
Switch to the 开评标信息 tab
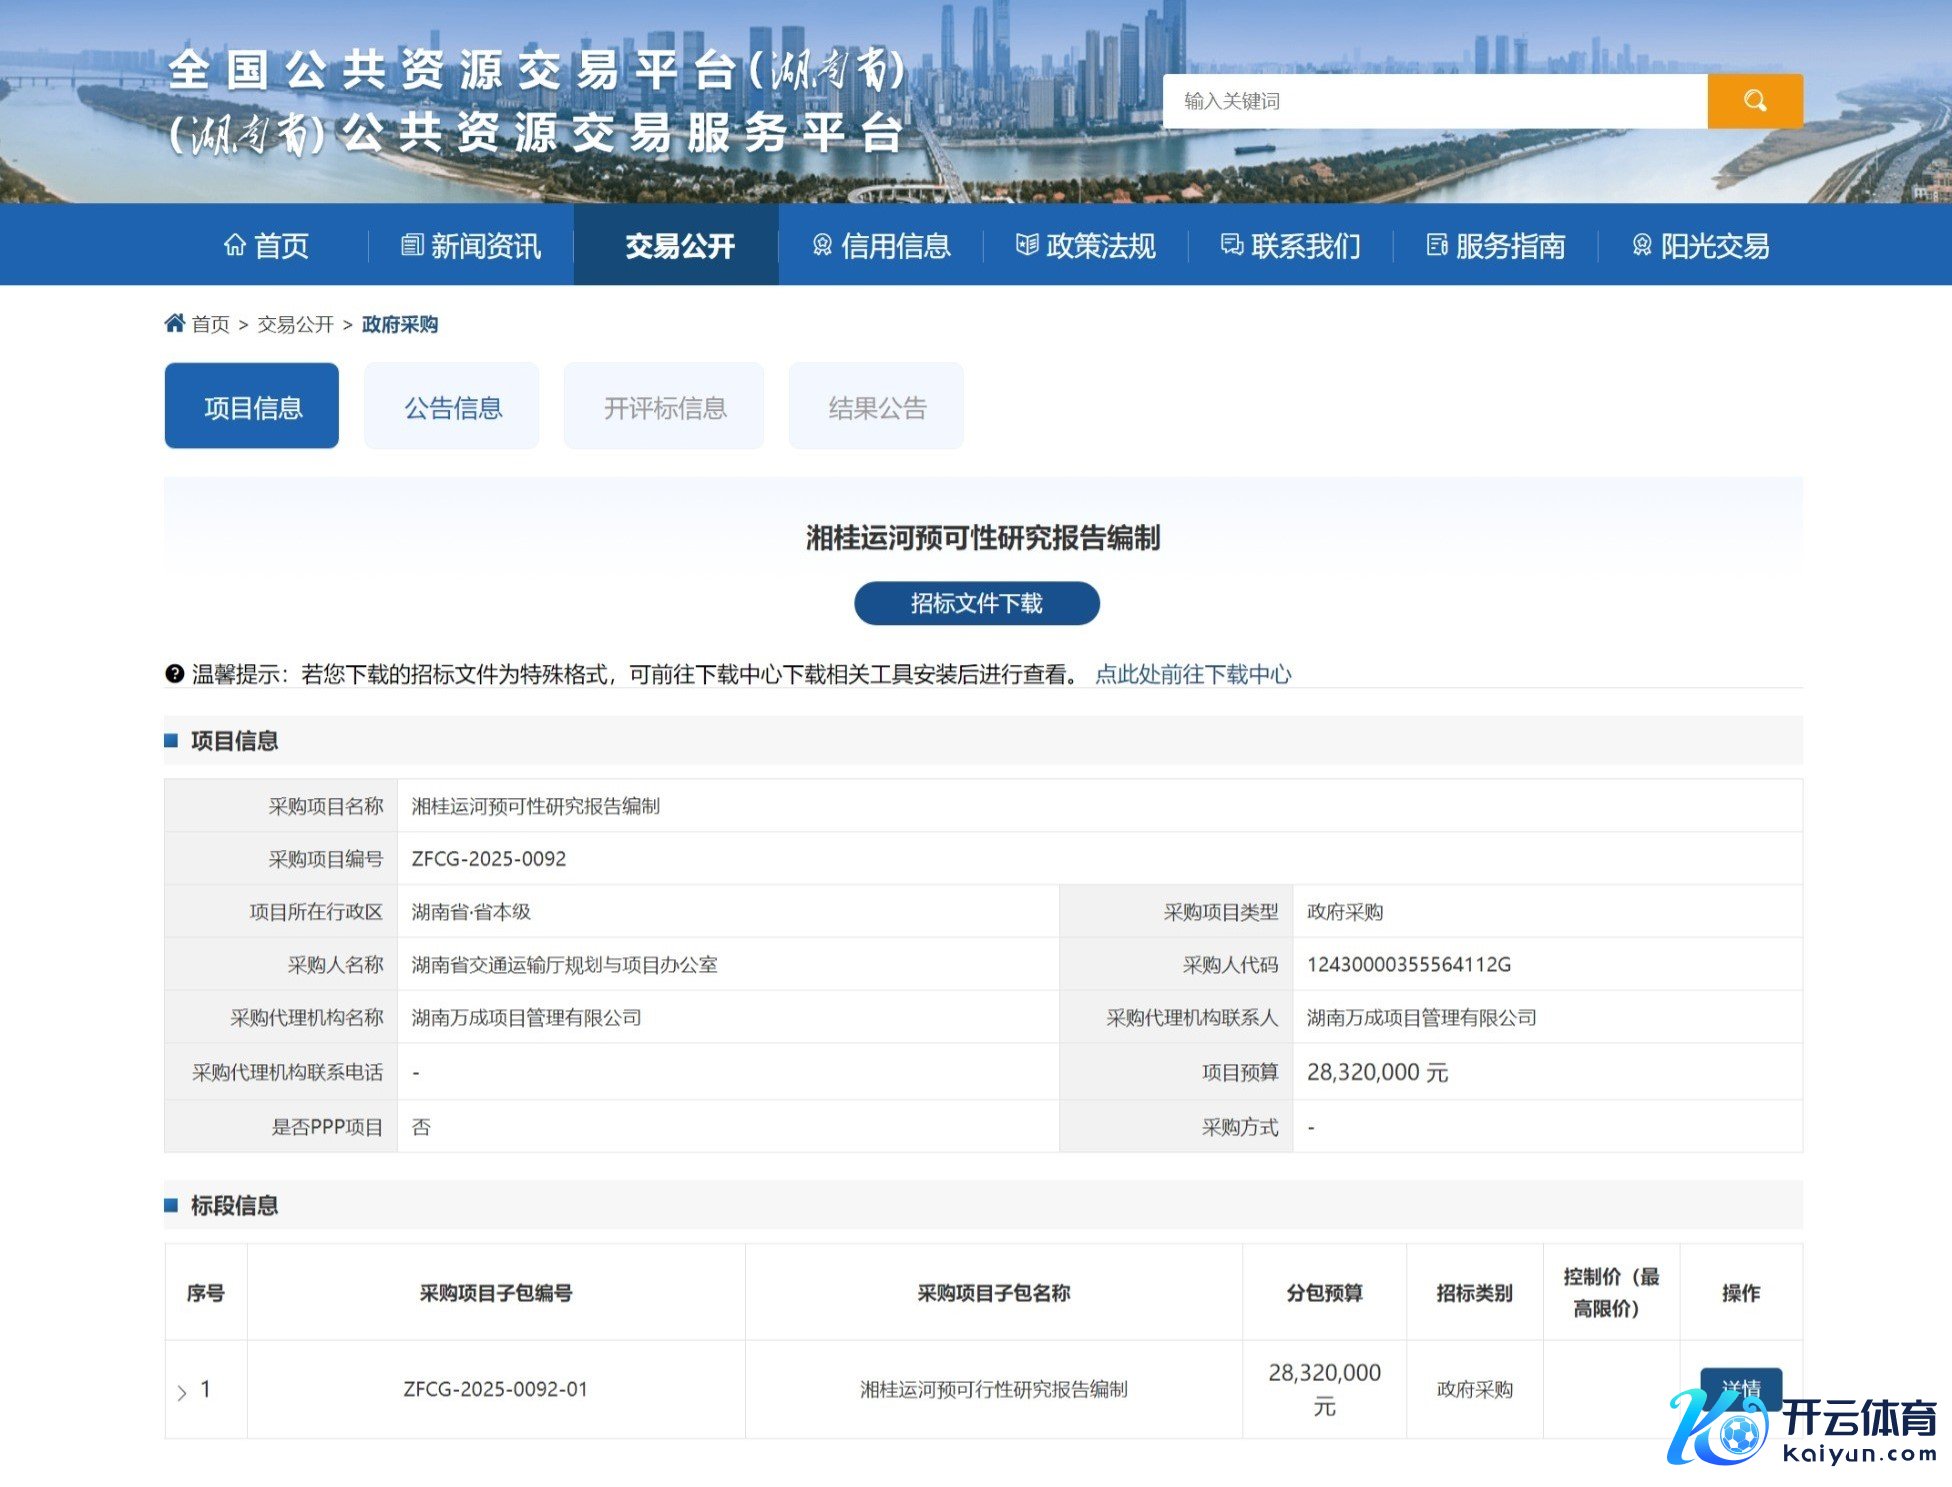pos(664,407)
